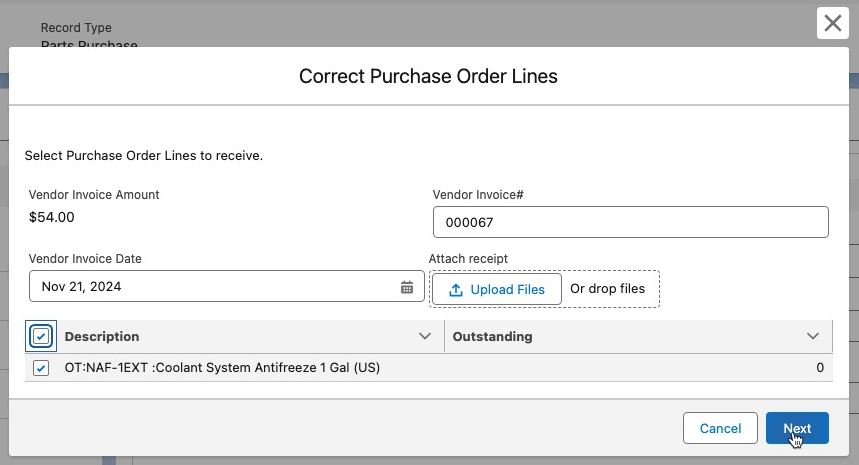Image resolution: width=859 pixels, height=465 pixels.
Task: Click the $54.00 Vendor Invoice Amount value
Action: click(x=51, y=217)
